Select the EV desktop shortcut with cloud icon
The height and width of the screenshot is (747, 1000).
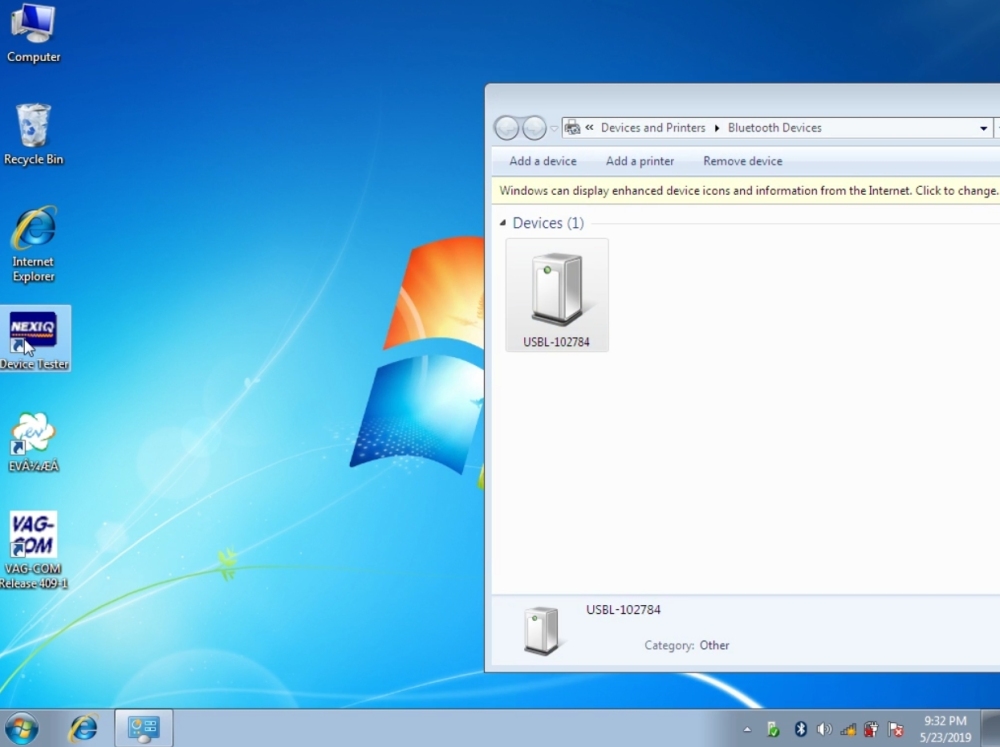pos(33,442)
